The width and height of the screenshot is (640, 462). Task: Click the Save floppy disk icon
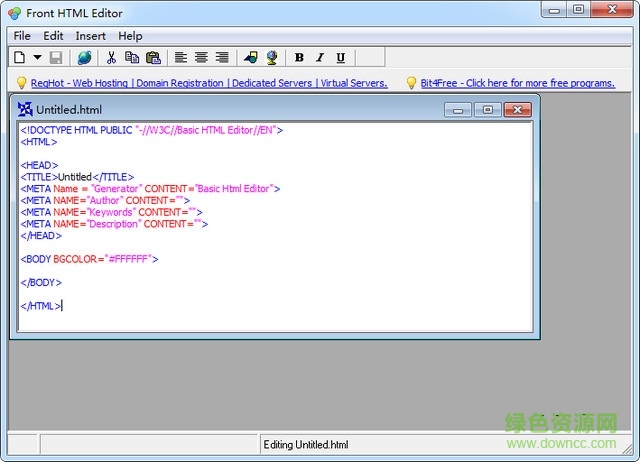[56, 58]
